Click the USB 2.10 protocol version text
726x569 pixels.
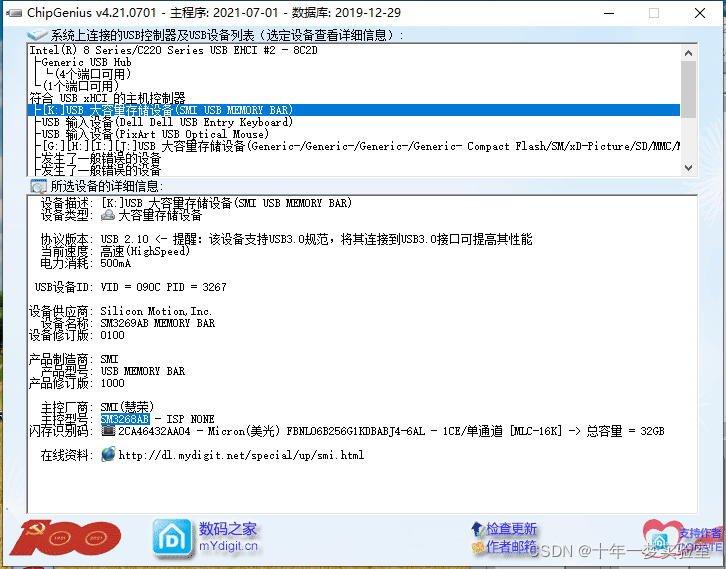[x=125, y=239]
